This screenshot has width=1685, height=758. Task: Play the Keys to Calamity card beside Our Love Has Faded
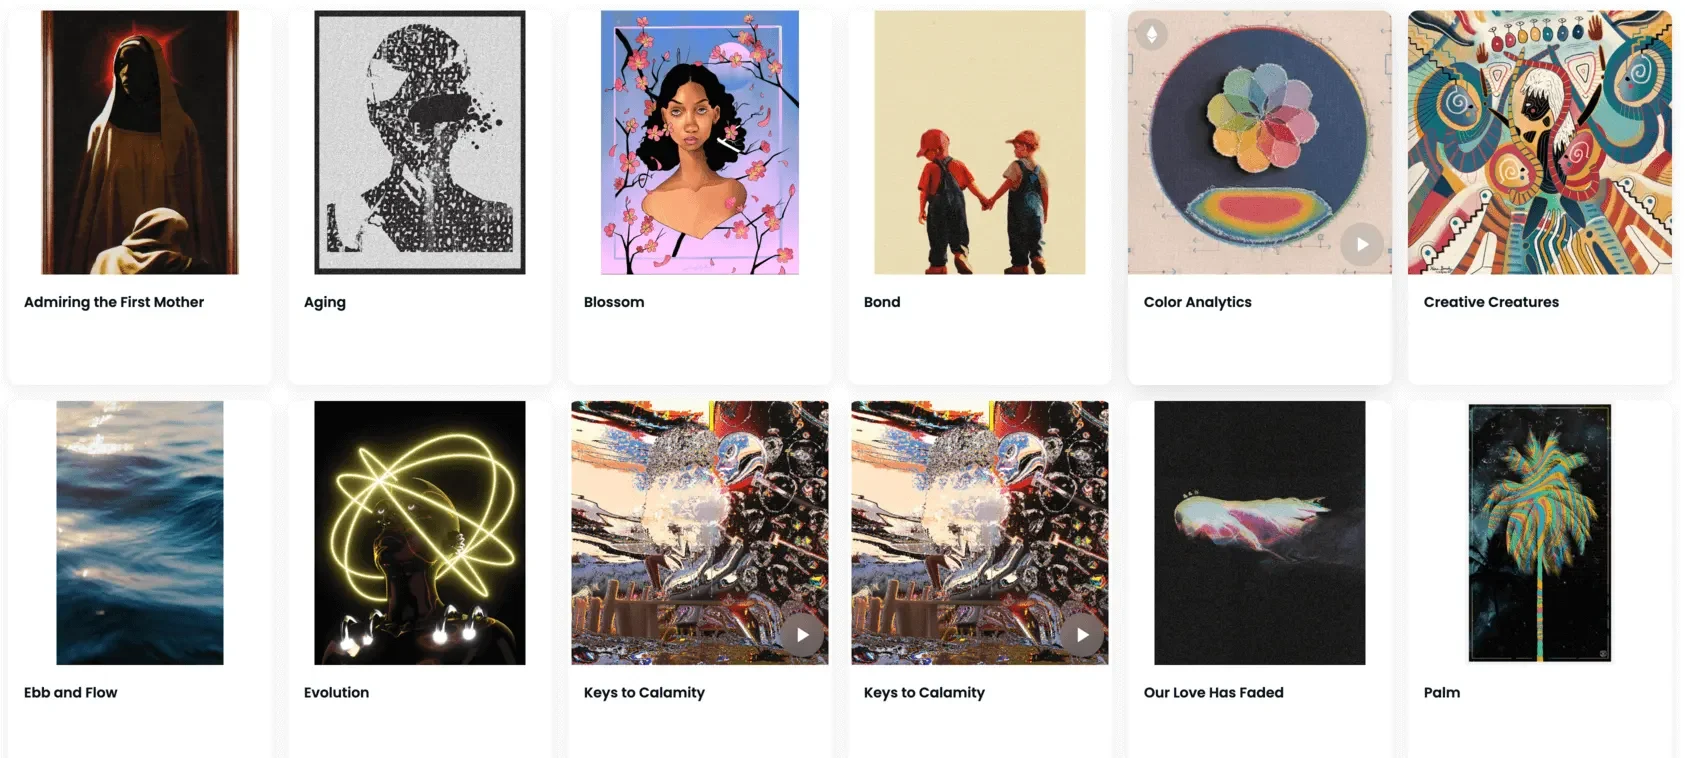click(1082, 635)
